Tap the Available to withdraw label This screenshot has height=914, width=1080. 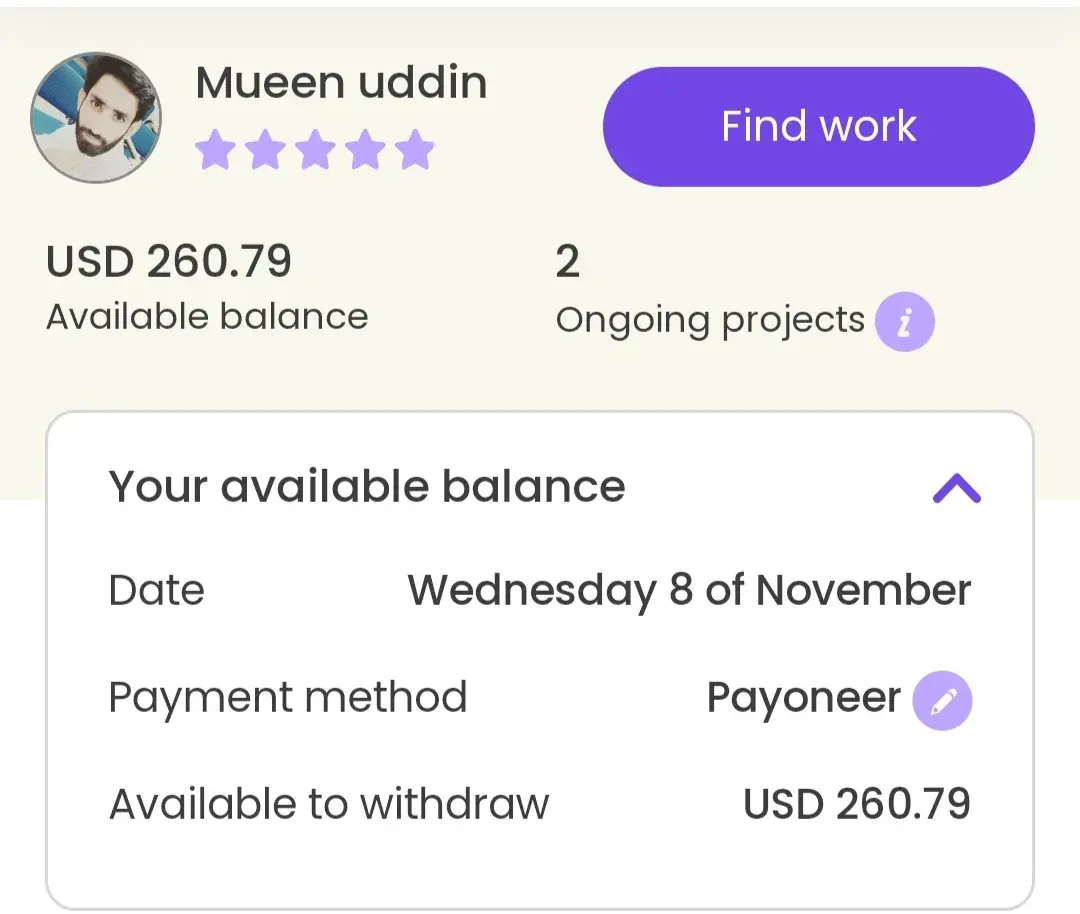[329, 804]
